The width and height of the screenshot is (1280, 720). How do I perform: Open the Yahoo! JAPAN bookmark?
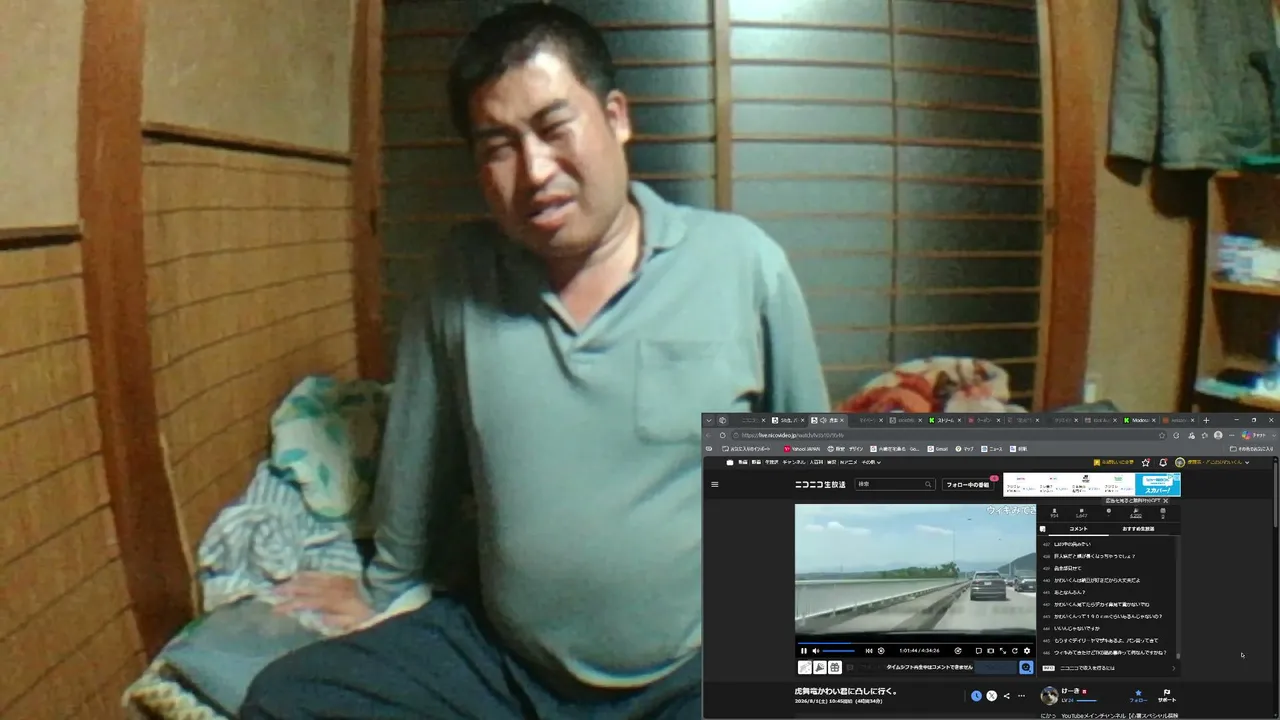(x=802, y=449)
